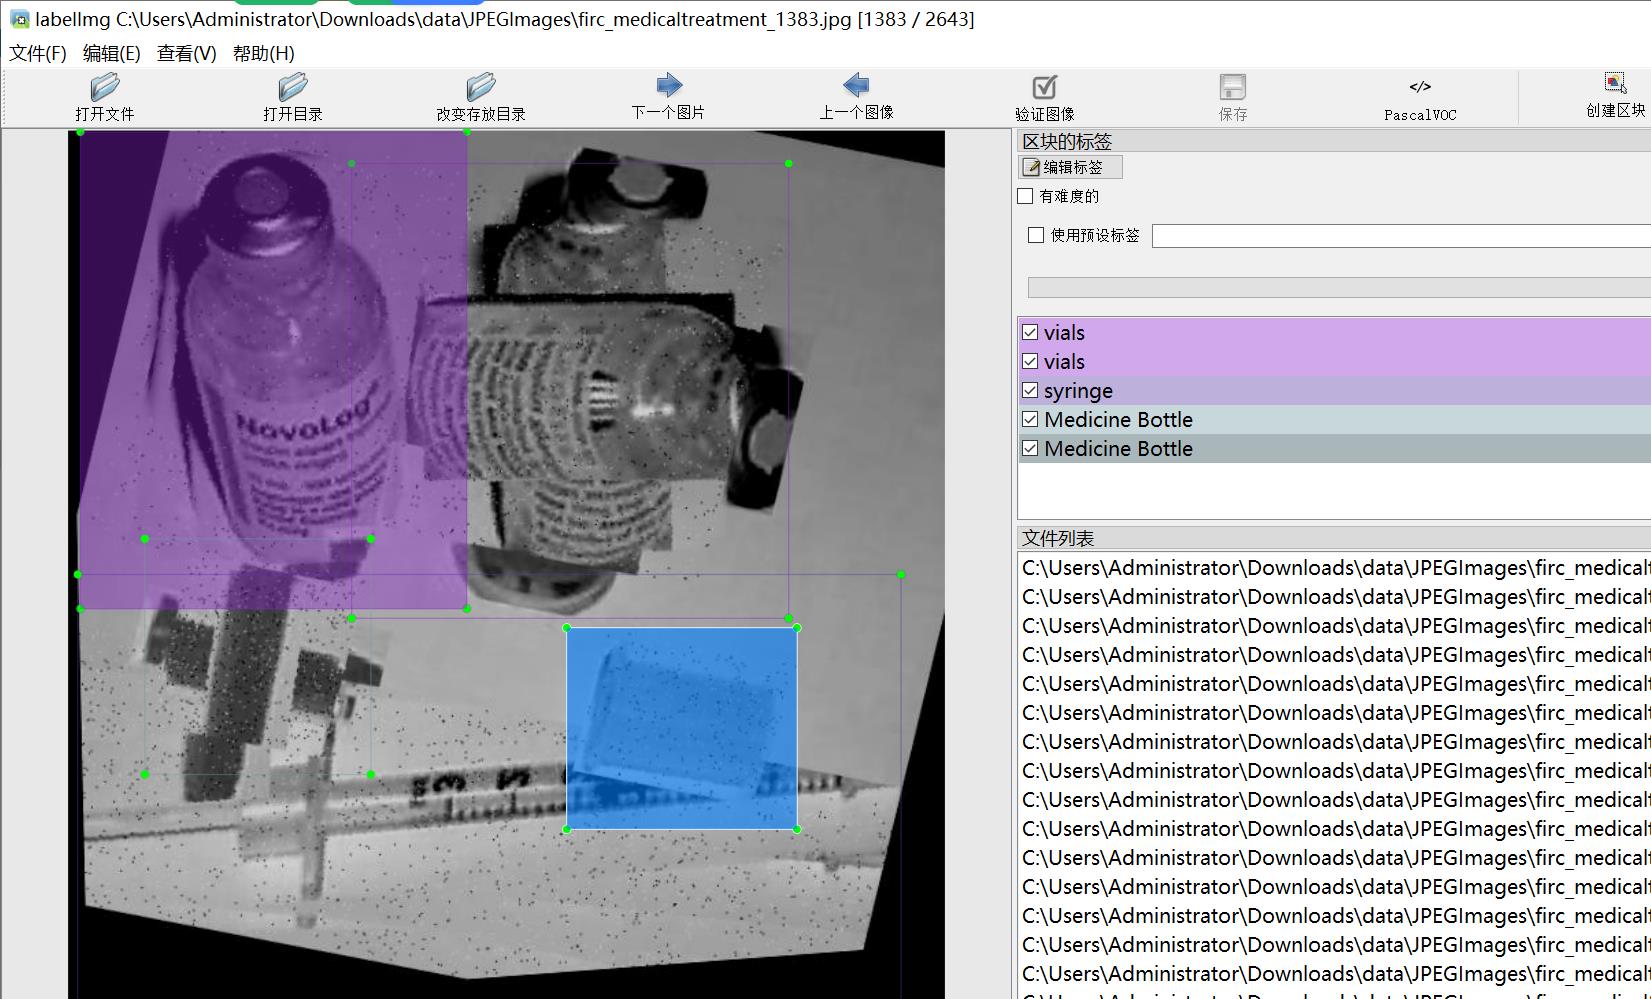Uncheck the syringe label checkbox
Image resolution: width=1651 pixels, height=999 pixels.
point(1030,390)
